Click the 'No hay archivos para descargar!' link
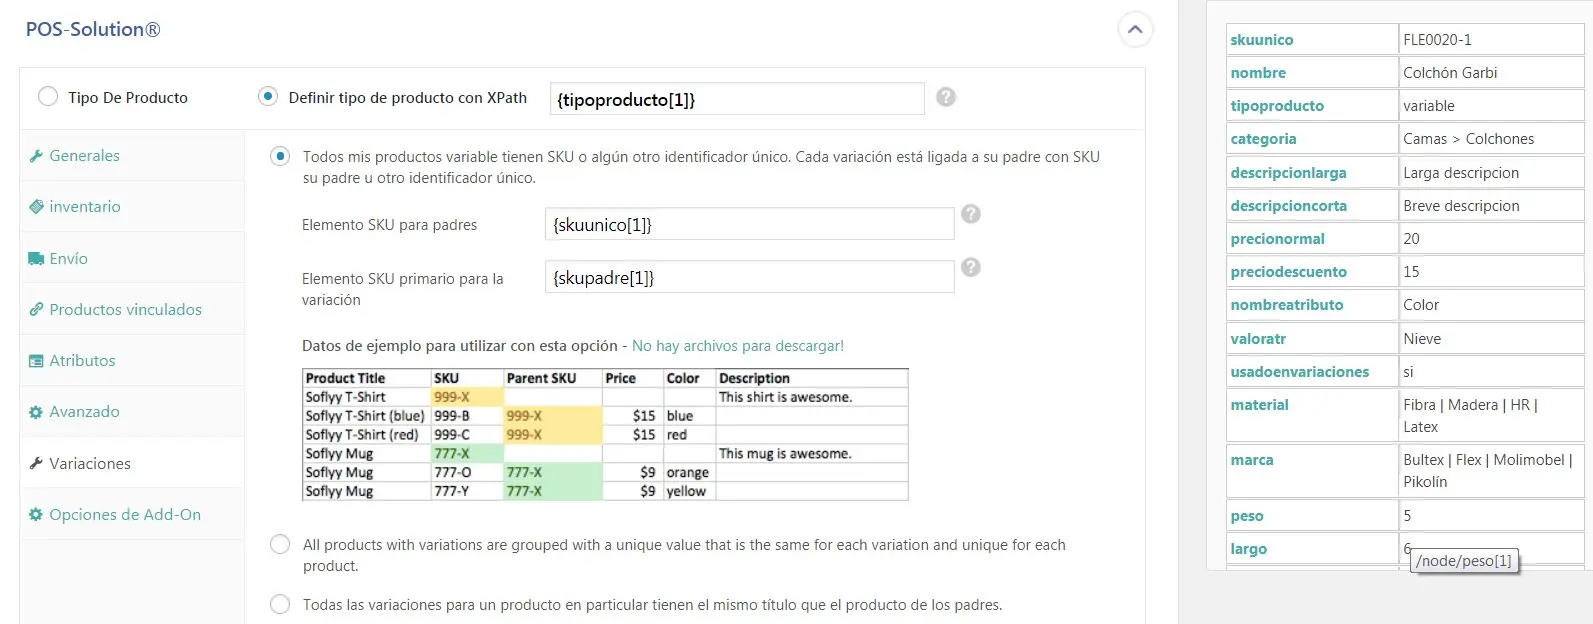Viewport: 1593px width, 624px height. (737, 346)
